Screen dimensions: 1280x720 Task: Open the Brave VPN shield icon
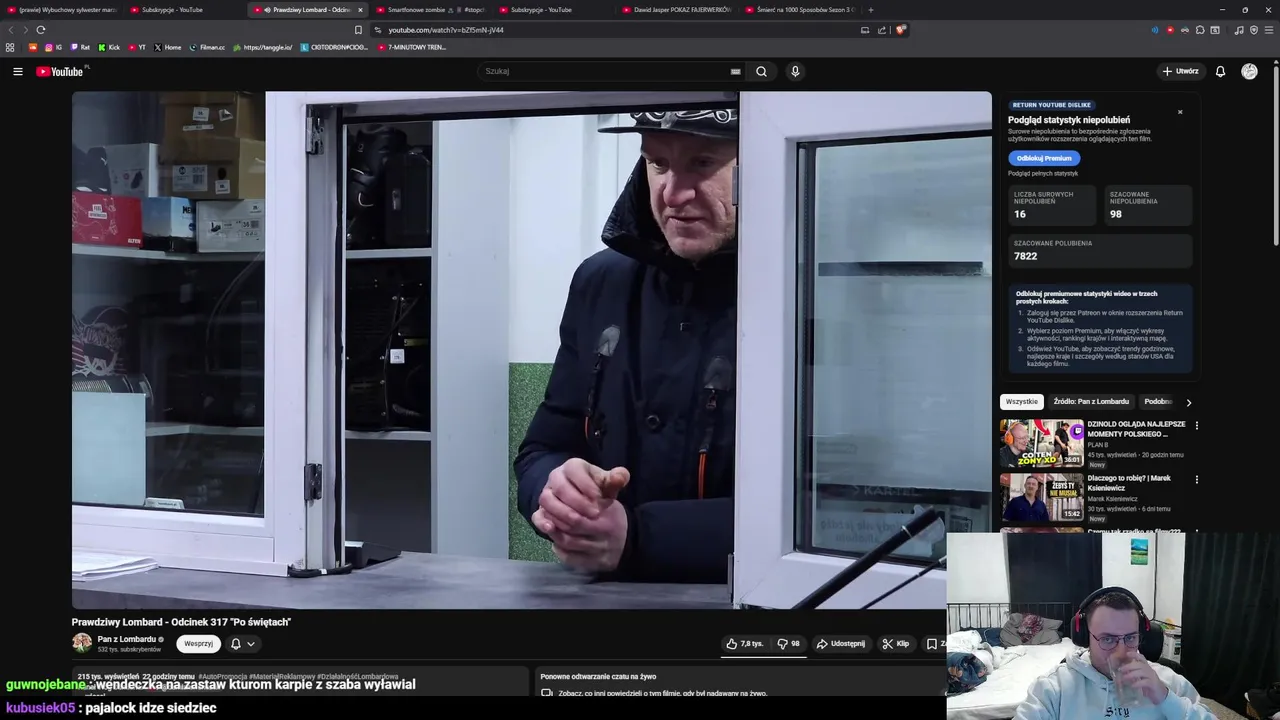click(x=1254, y=30)
